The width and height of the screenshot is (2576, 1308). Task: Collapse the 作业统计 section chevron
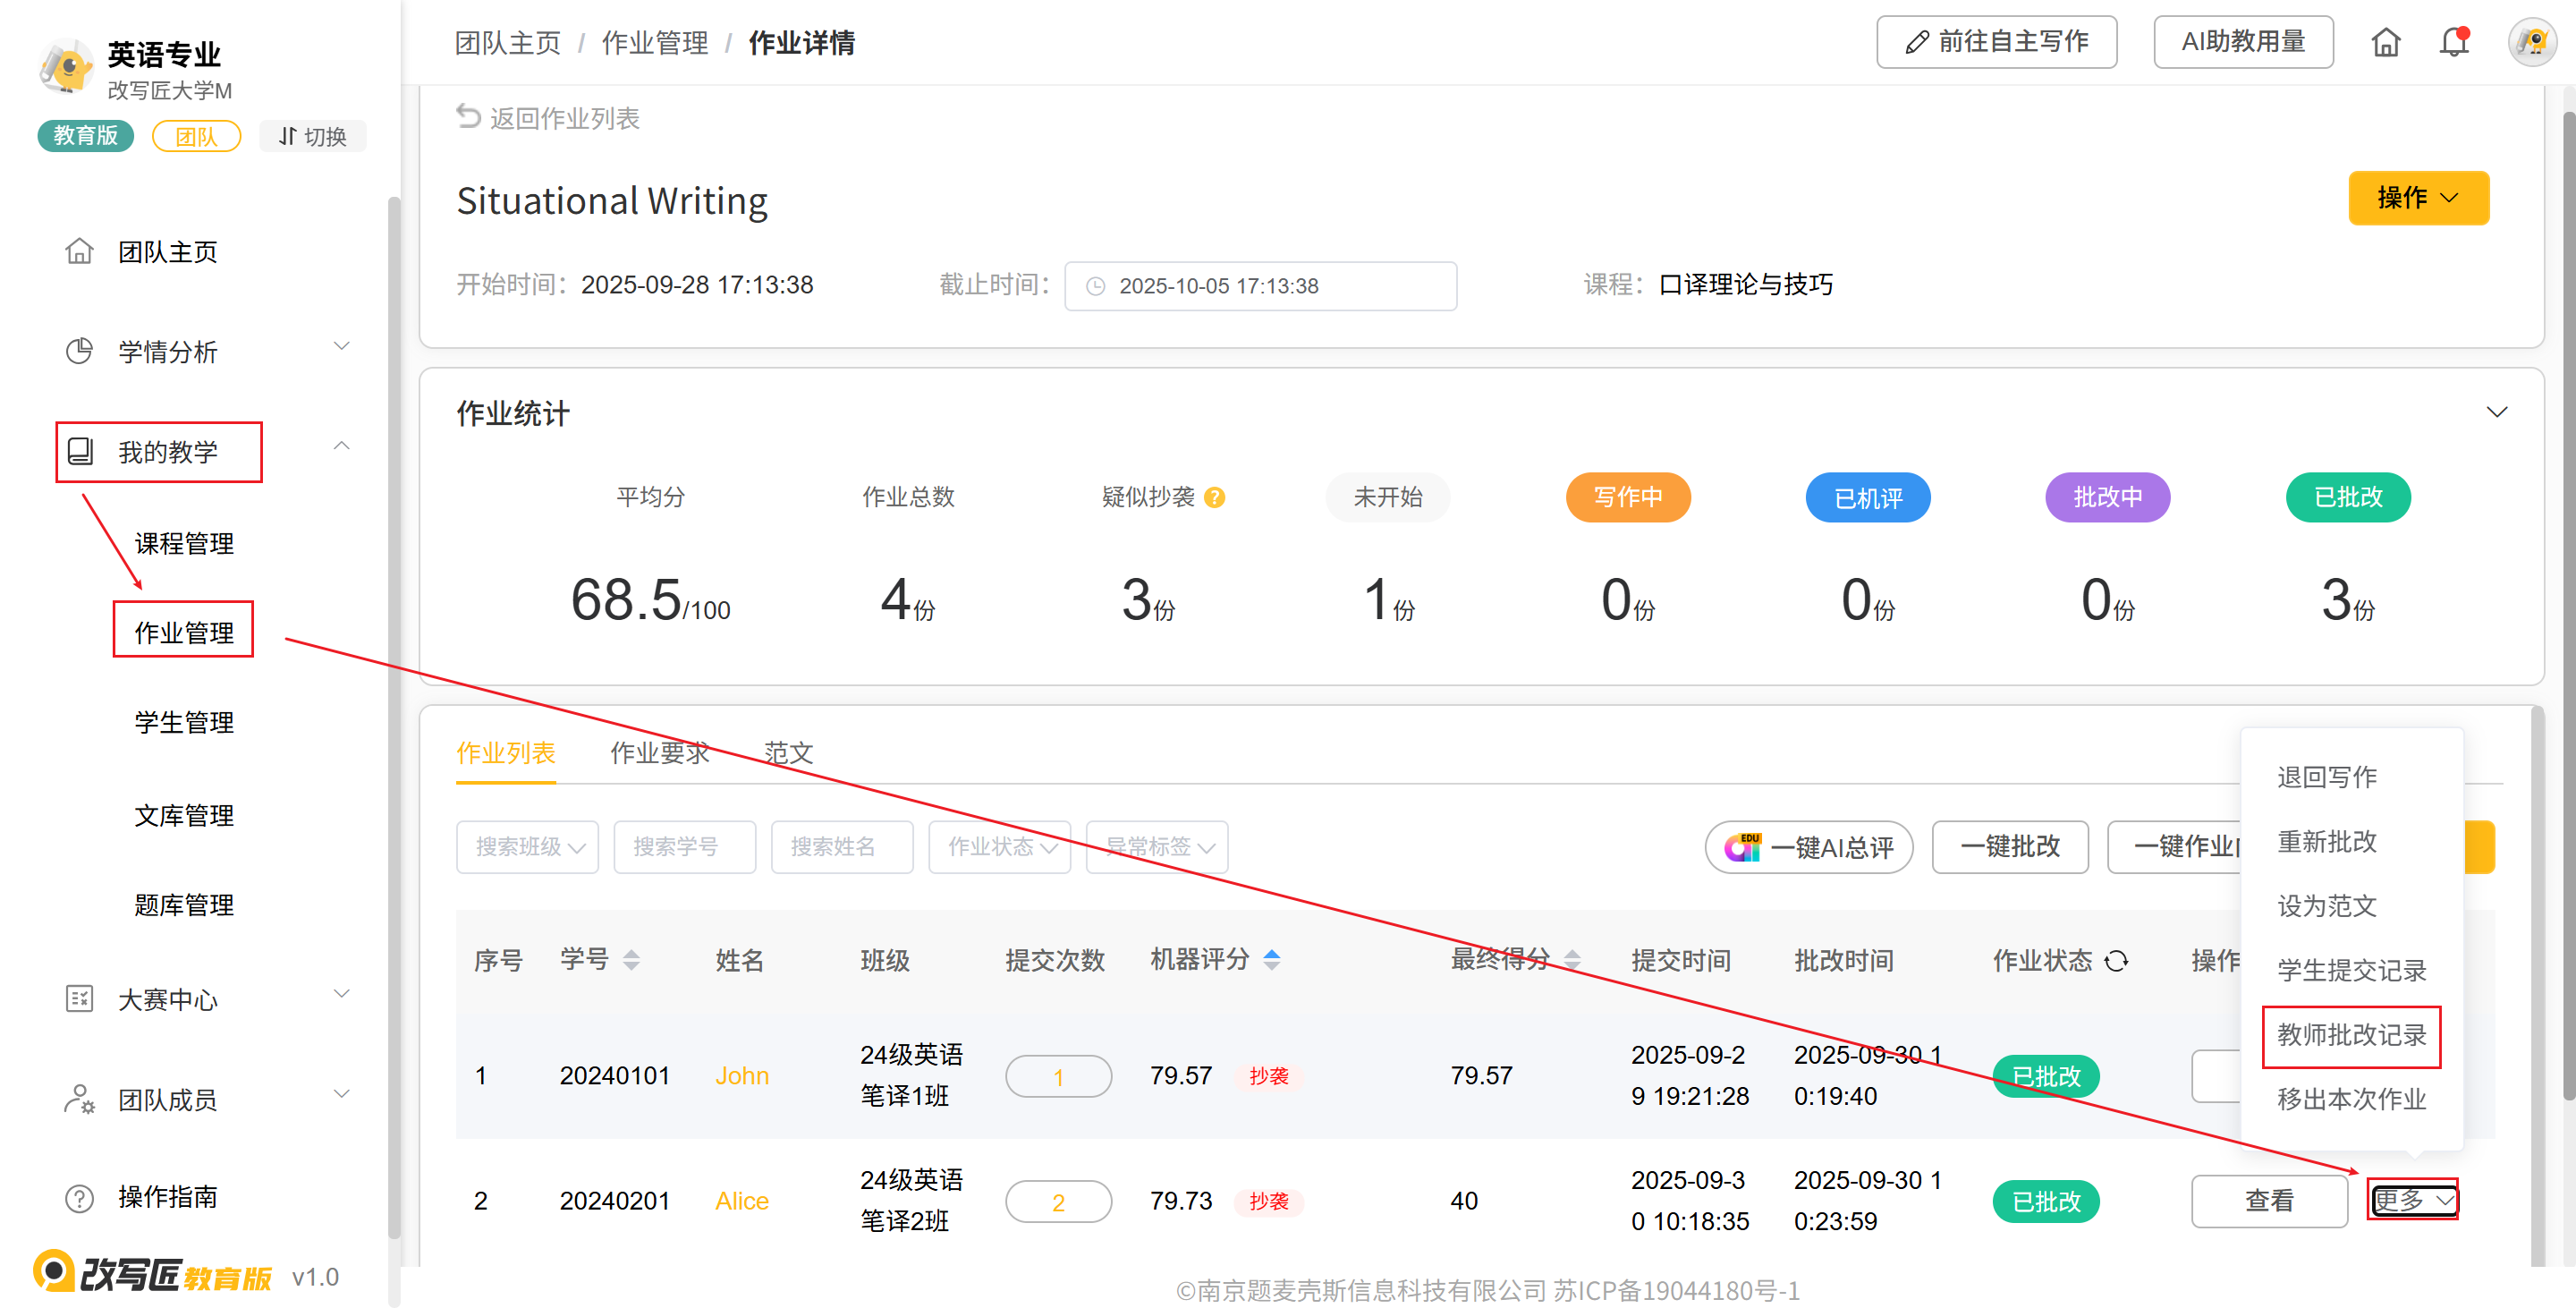click(x=2496, y=412)
